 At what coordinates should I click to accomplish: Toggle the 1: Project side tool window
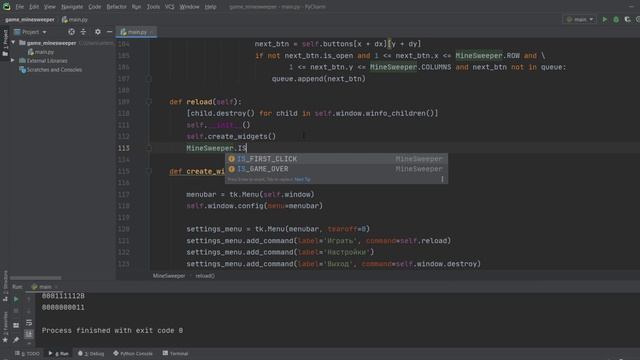pyautogui.click(x=5, y=42)
